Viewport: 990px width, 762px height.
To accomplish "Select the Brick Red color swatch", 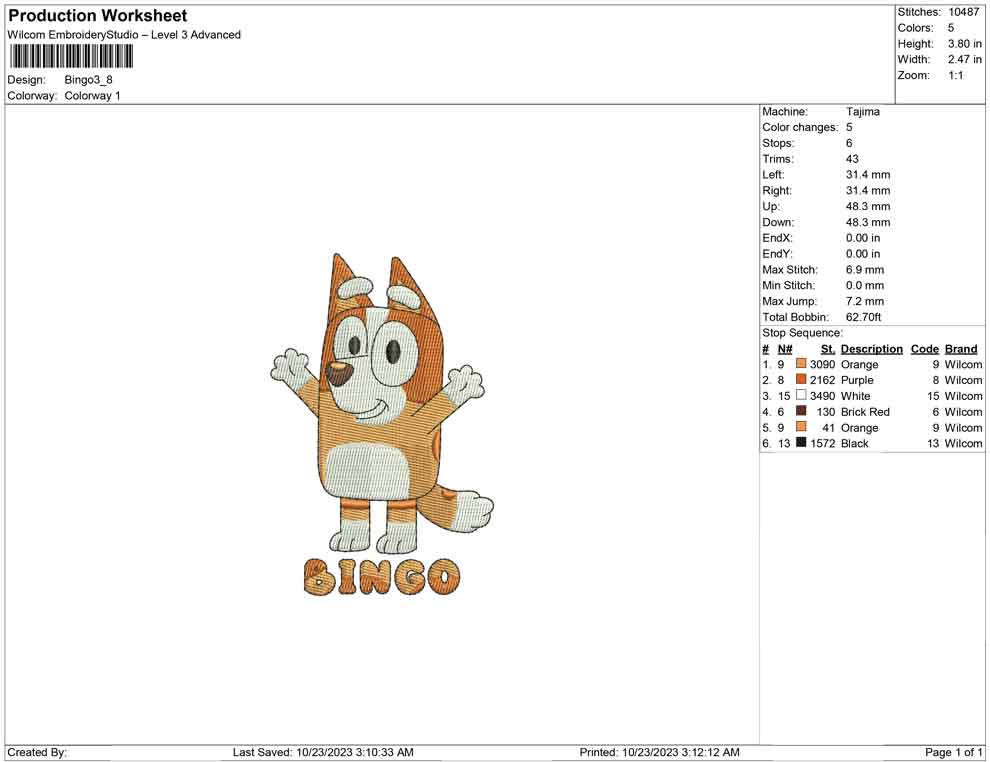I will (x=801, y=411).
